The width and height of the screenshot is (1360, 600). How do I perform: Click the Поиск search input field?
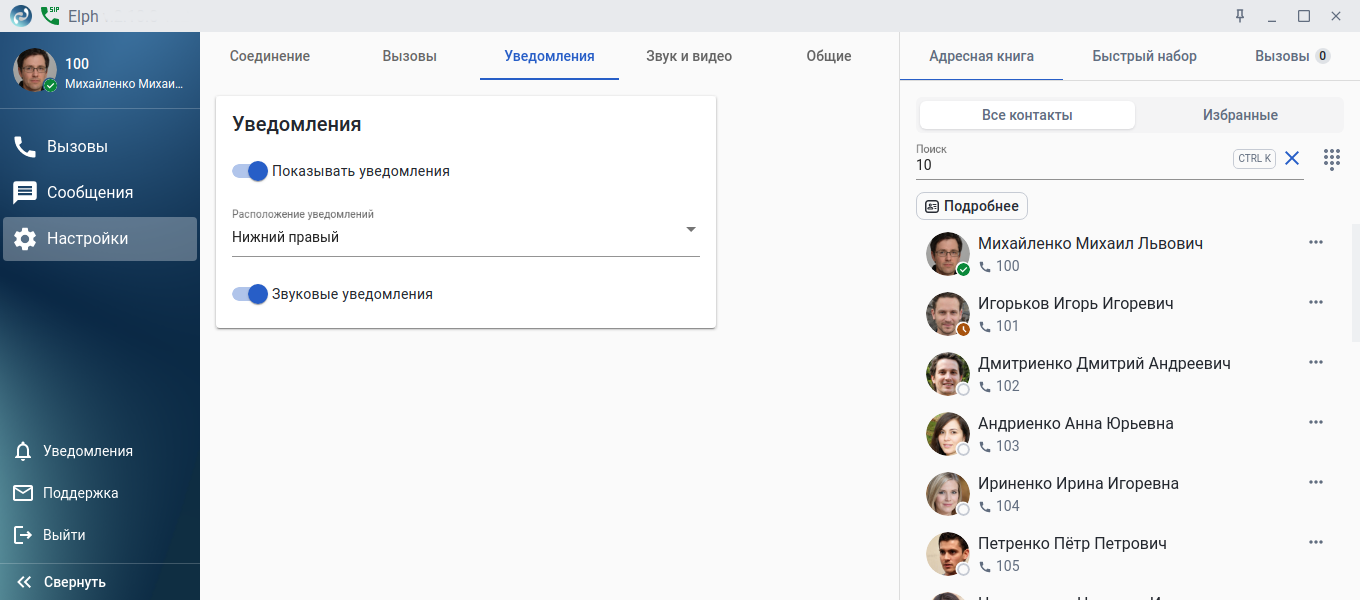coord(1070,165)
